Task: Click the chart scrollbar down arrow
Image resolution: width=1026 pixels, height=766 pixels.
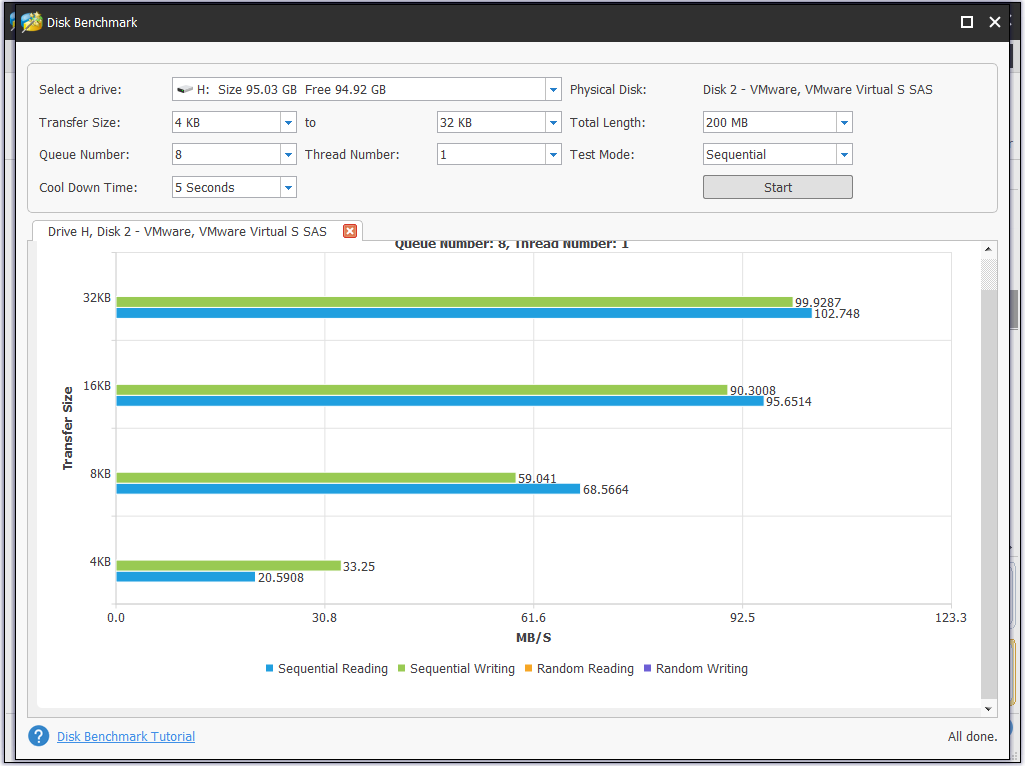Action: [x=989, y=708]
